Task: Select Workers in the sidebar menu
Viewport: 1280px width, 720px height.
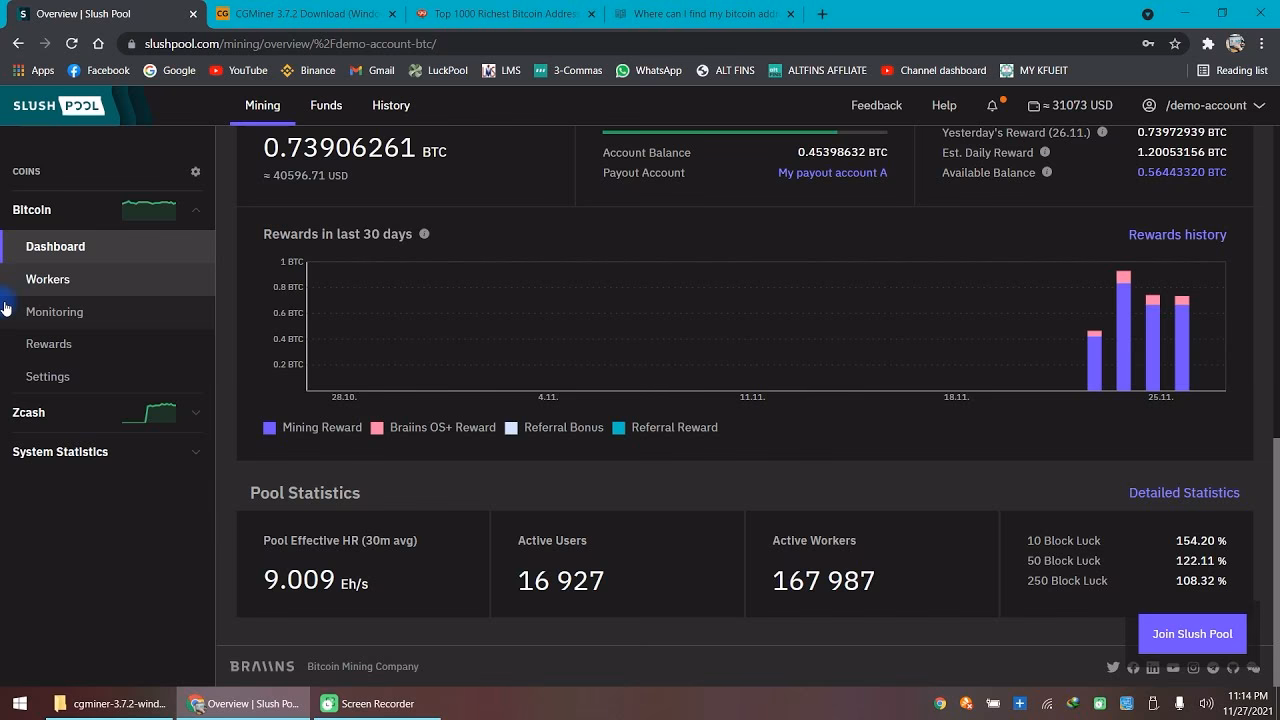Action: (48, 279)
